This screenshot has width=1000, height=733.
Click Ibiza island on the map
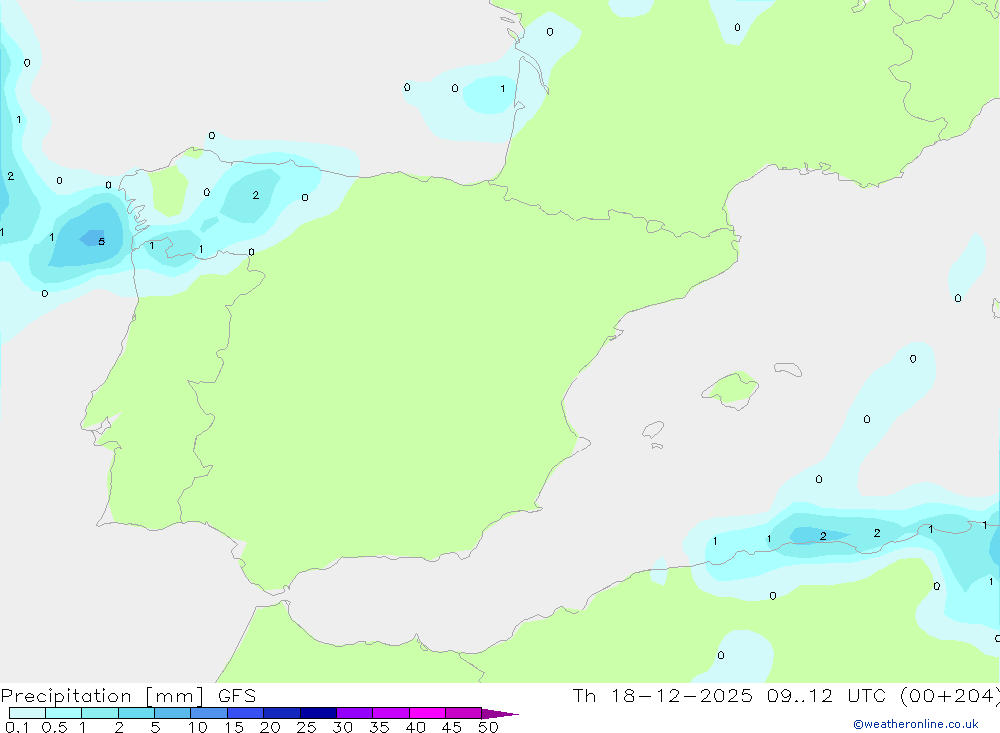click(x=653, y=430)
